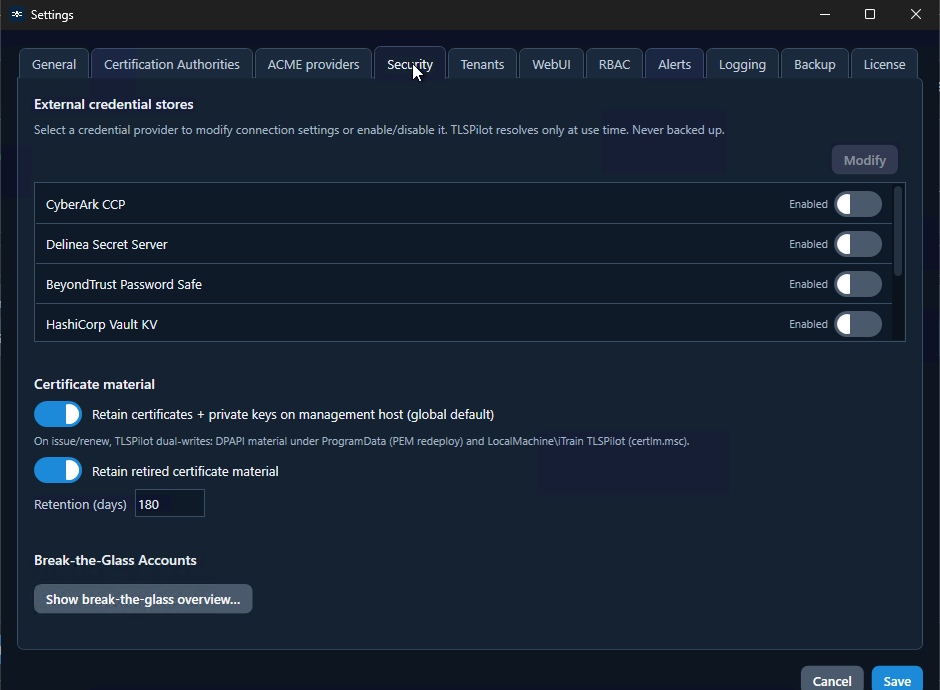Maximize the Settings window
940x690 pixels.
coord(870,14)
